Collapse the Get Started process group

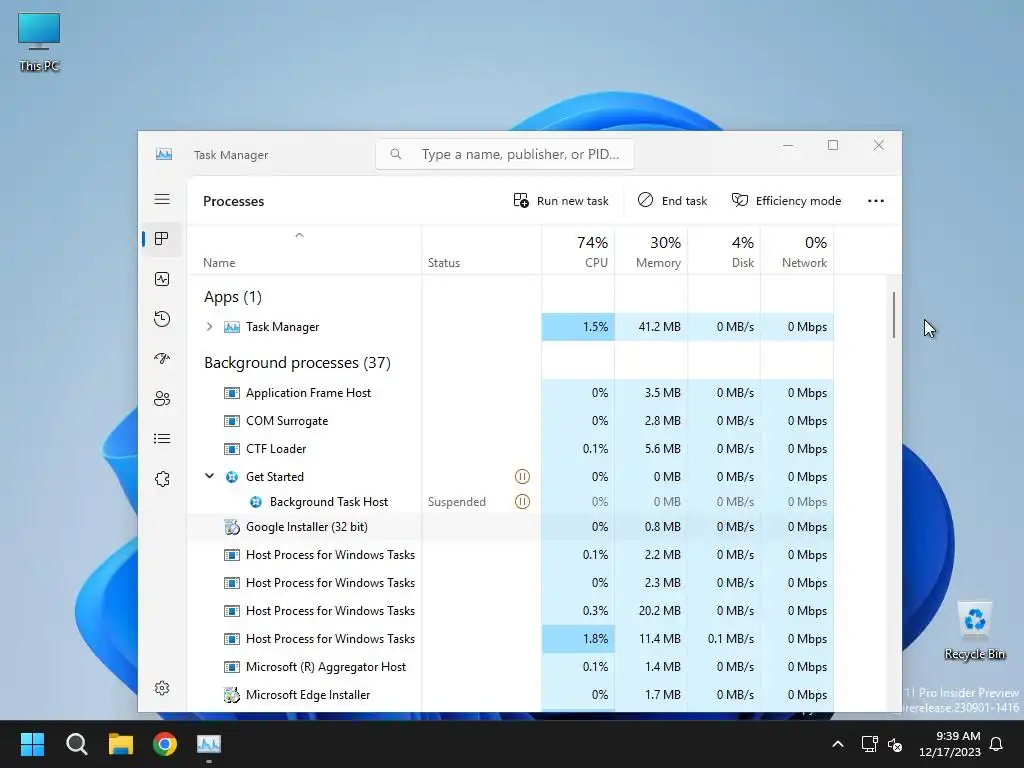209,476
